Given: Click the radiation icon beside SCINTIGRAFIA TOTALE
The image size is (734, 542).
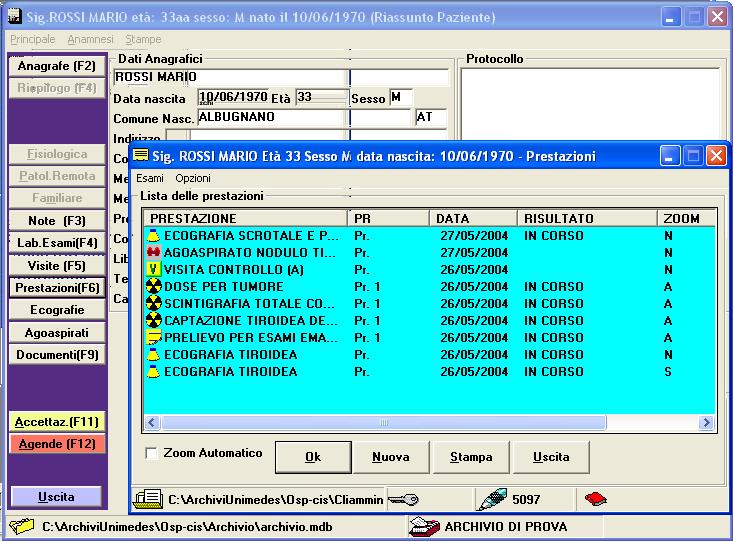Looking at the screenshot, I should [154, 304].
